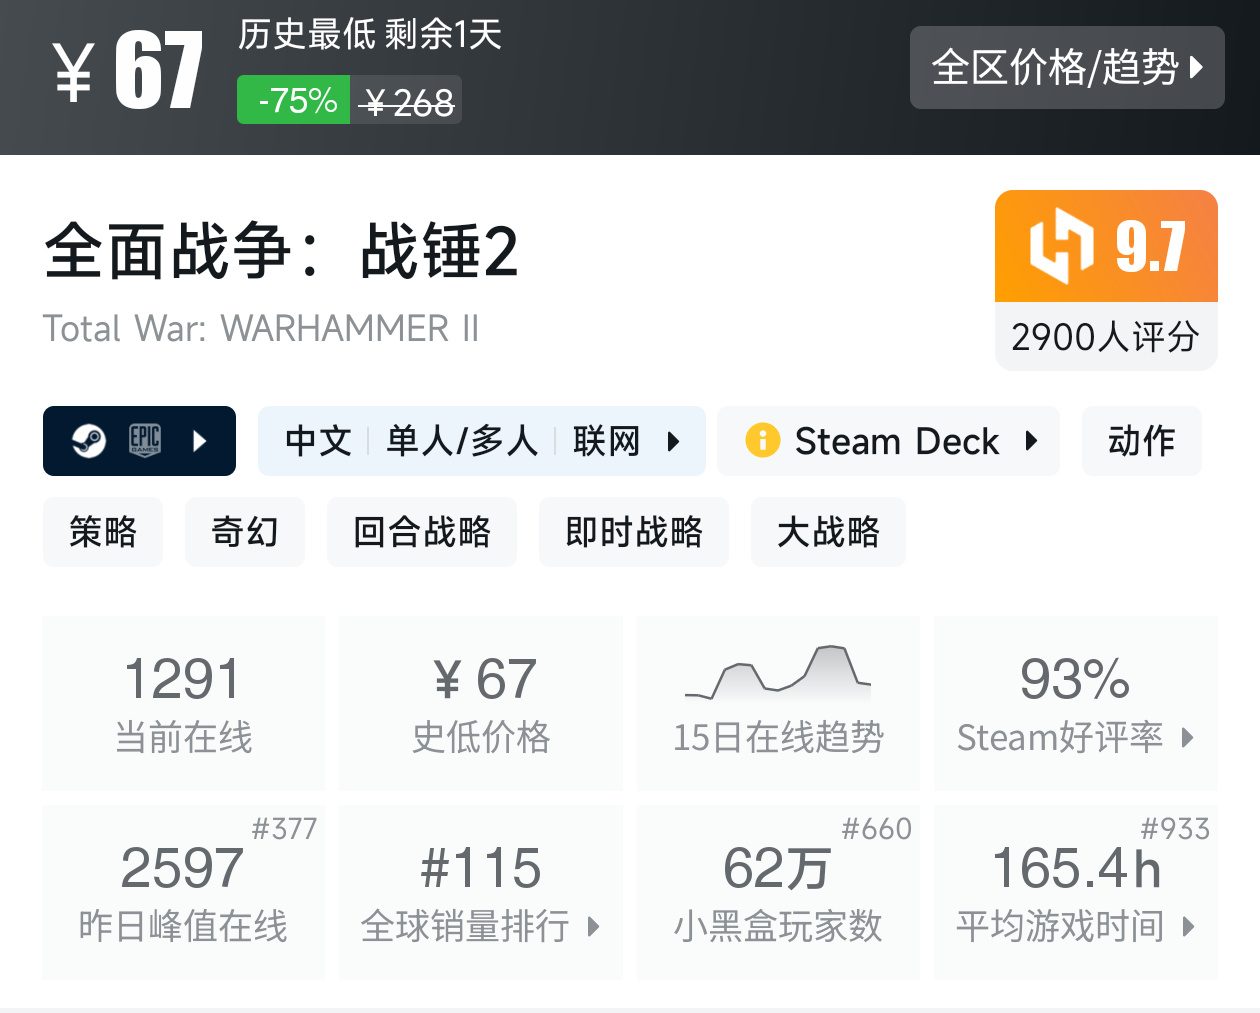Select the 大战略 genre tag
Image resolution: width=1260 pixels, height=1013 pixels.
(x=828, y=532)
